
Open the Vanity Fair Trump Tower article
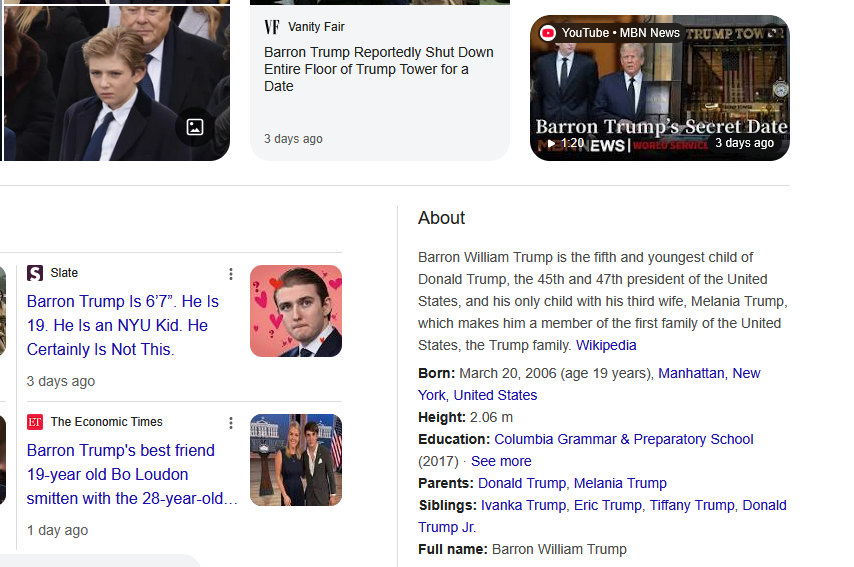pyautogui.click(x=378, y=69)
